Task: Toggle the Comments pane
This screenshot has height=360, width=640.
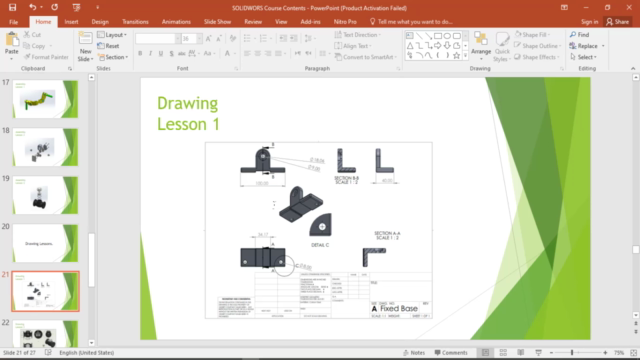Action: click(451, 353)
